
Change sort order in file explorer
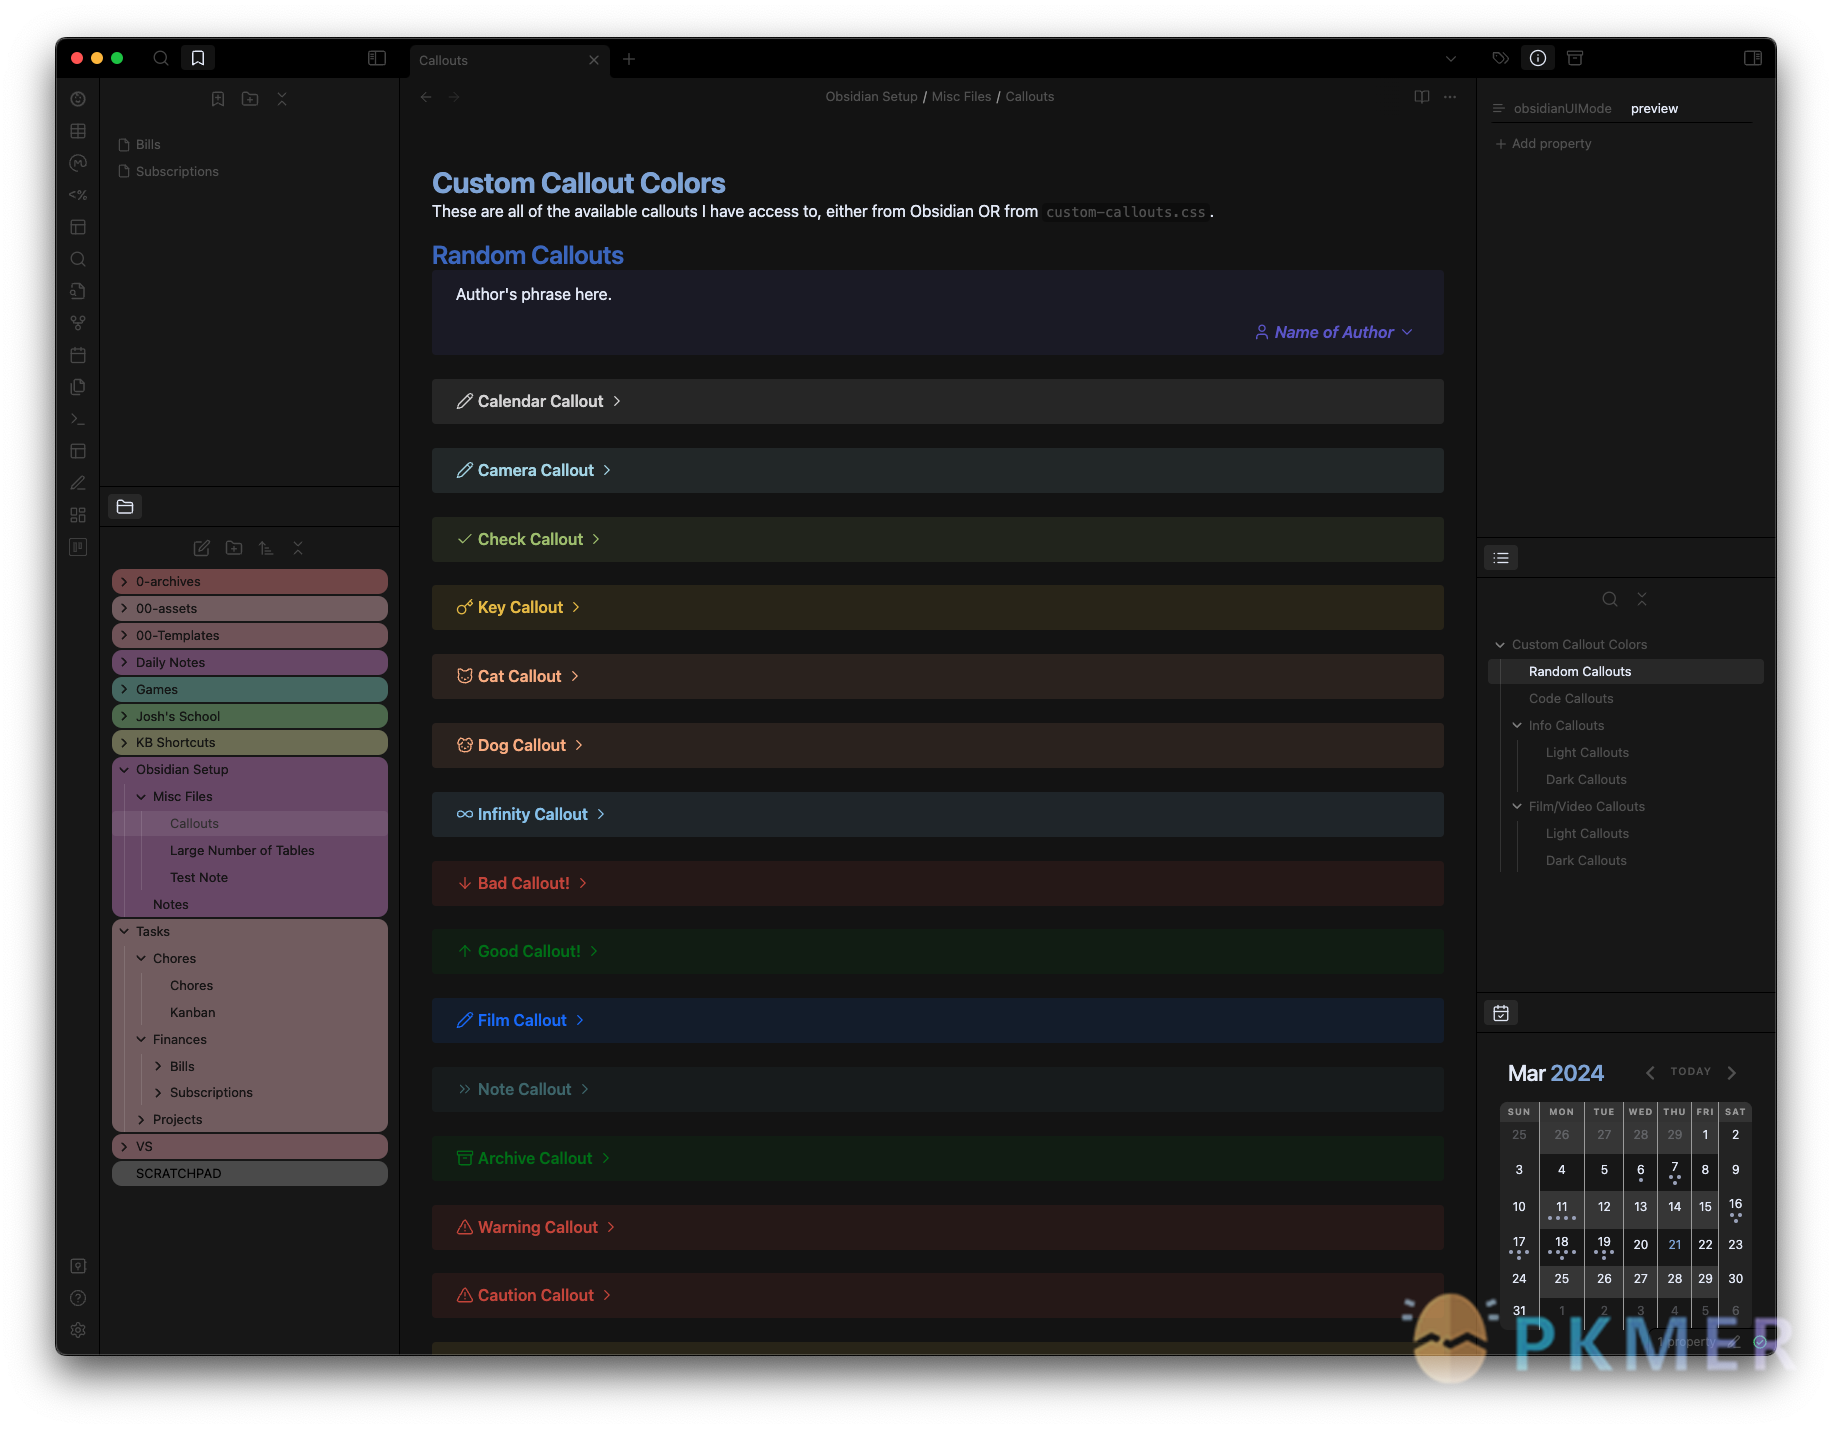coord(266,548)
